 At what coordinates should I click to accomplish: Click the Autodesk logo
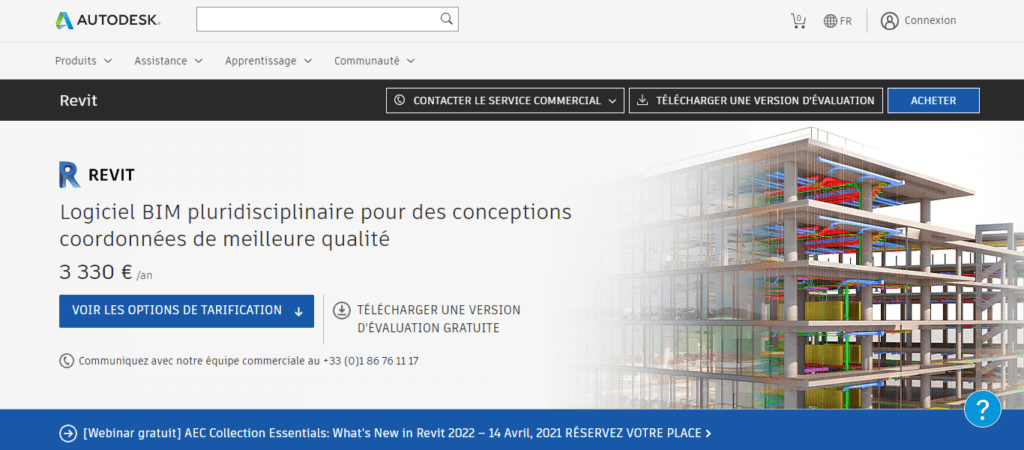coord(108,20)
